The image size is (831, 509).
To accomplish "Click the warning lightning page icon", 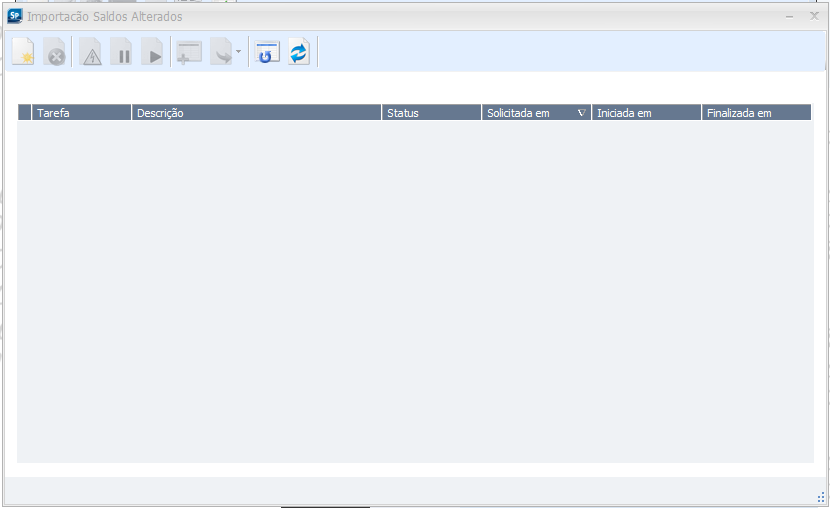I will coord(91,52).
